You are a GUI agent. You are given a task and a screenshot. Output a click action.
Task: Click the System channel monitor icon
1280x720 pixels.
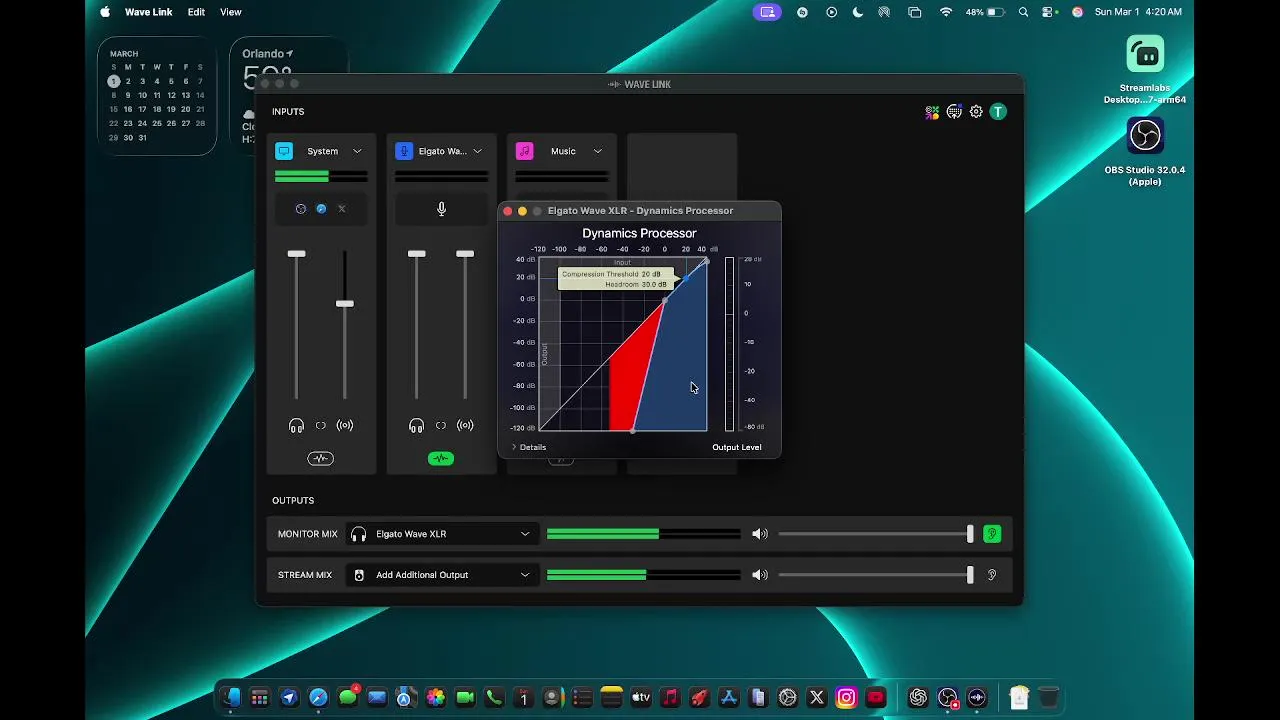coord(284,151)
